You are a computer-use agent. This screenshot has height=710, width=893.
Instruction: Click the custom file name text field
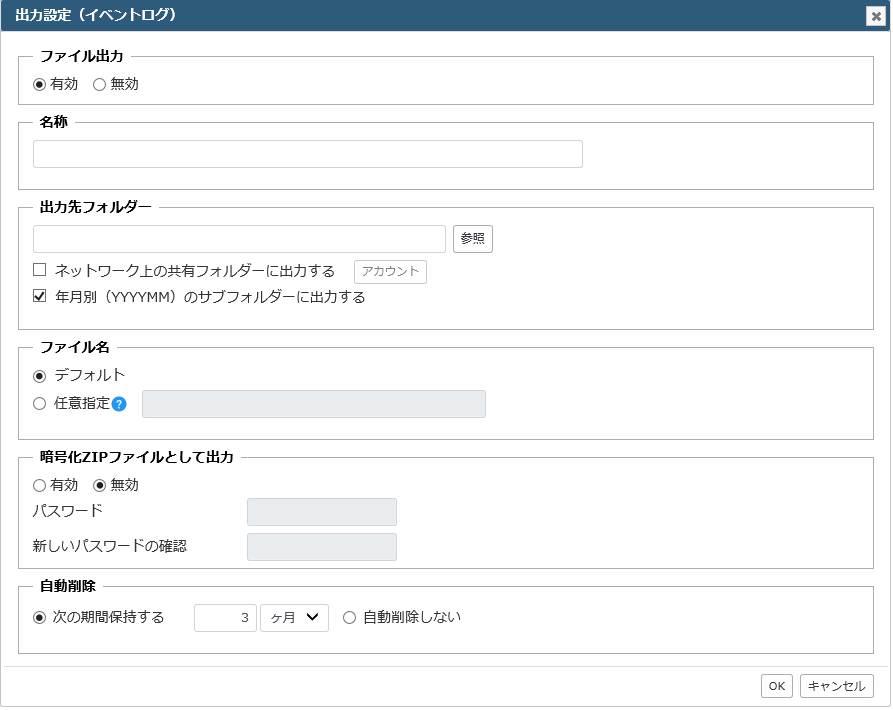pos(314,404)
